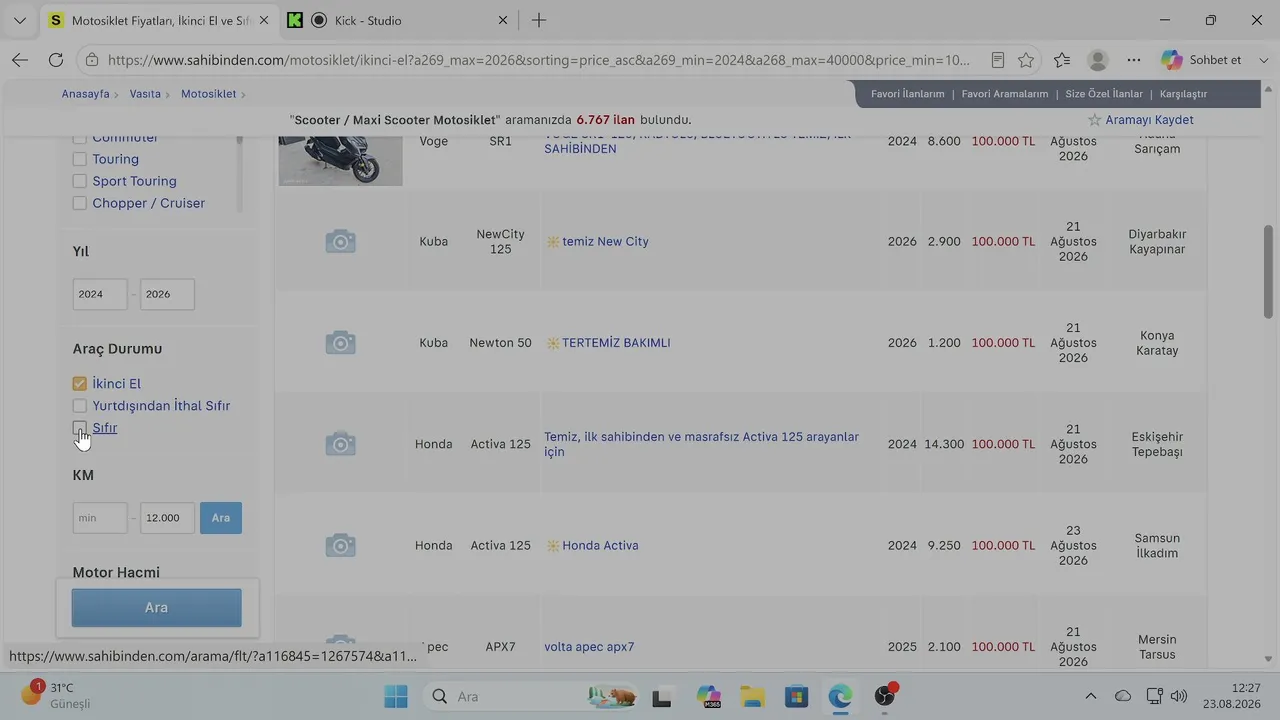Open reader view icon in address bar
This screenshot has width=1280, height=720.
click(x=997, y=60)
